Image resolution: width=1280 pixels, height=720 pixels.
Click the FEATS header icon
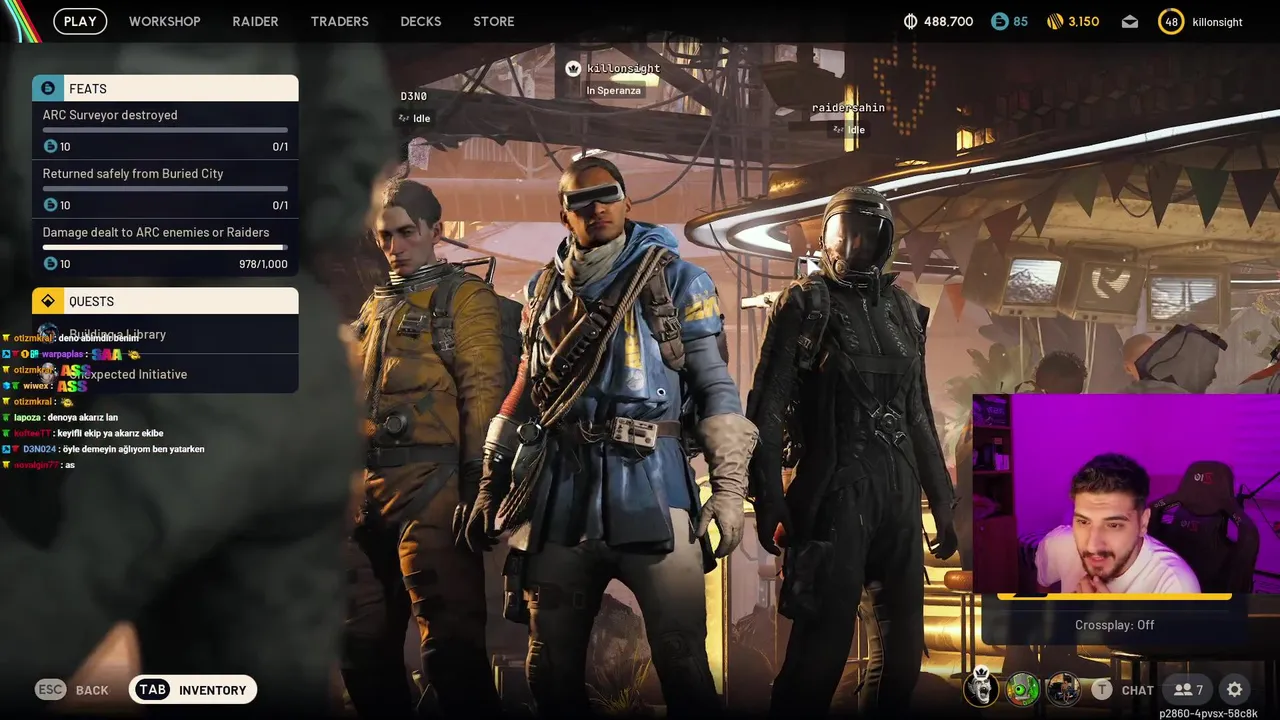[48, 88]
